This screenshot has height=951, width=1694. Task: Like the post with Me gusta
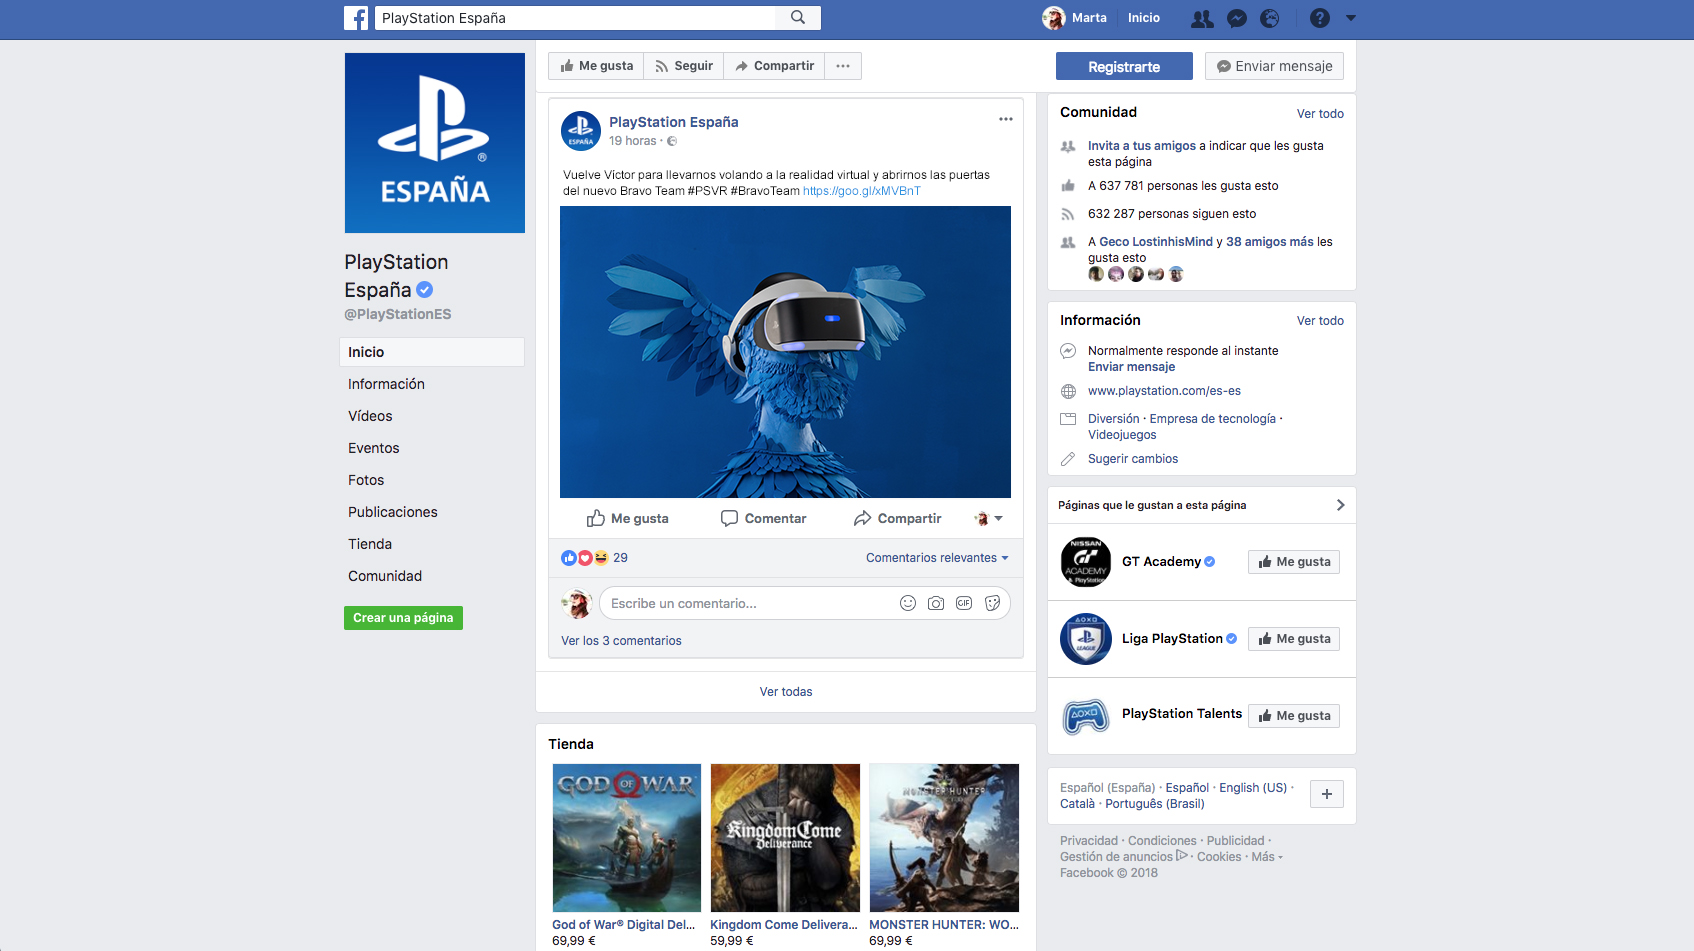pos(627,518)
